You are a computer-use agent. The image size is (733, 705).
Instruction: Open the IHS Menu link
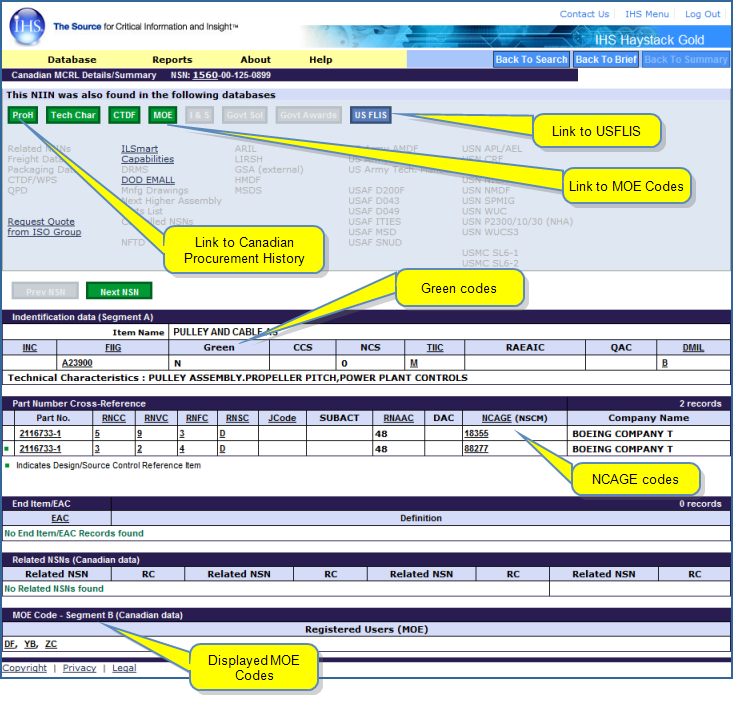click(647, 14)
